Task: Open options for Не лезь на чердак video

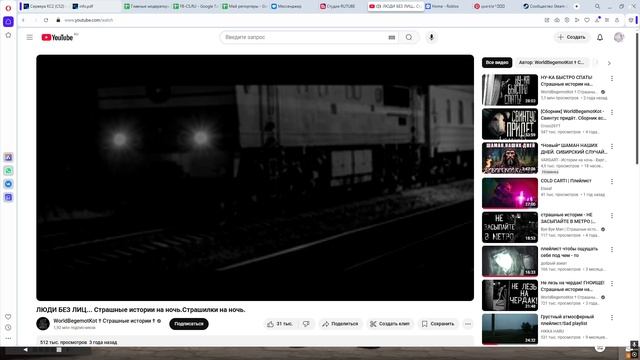Action: click(x=611, y=283)
